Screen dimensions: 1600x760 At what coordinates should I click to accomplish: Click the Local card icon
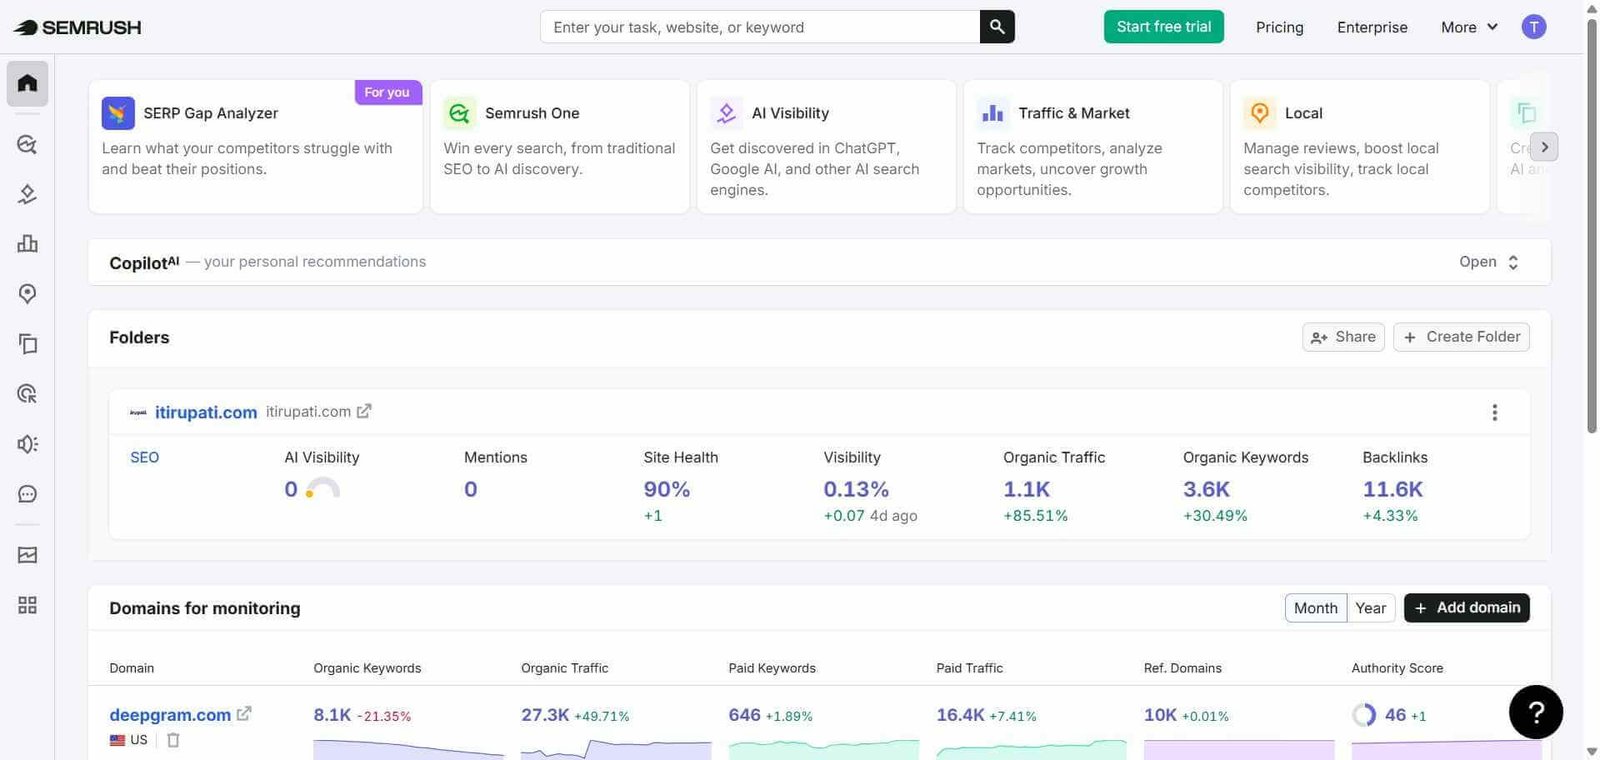(x=1260, y=113)
